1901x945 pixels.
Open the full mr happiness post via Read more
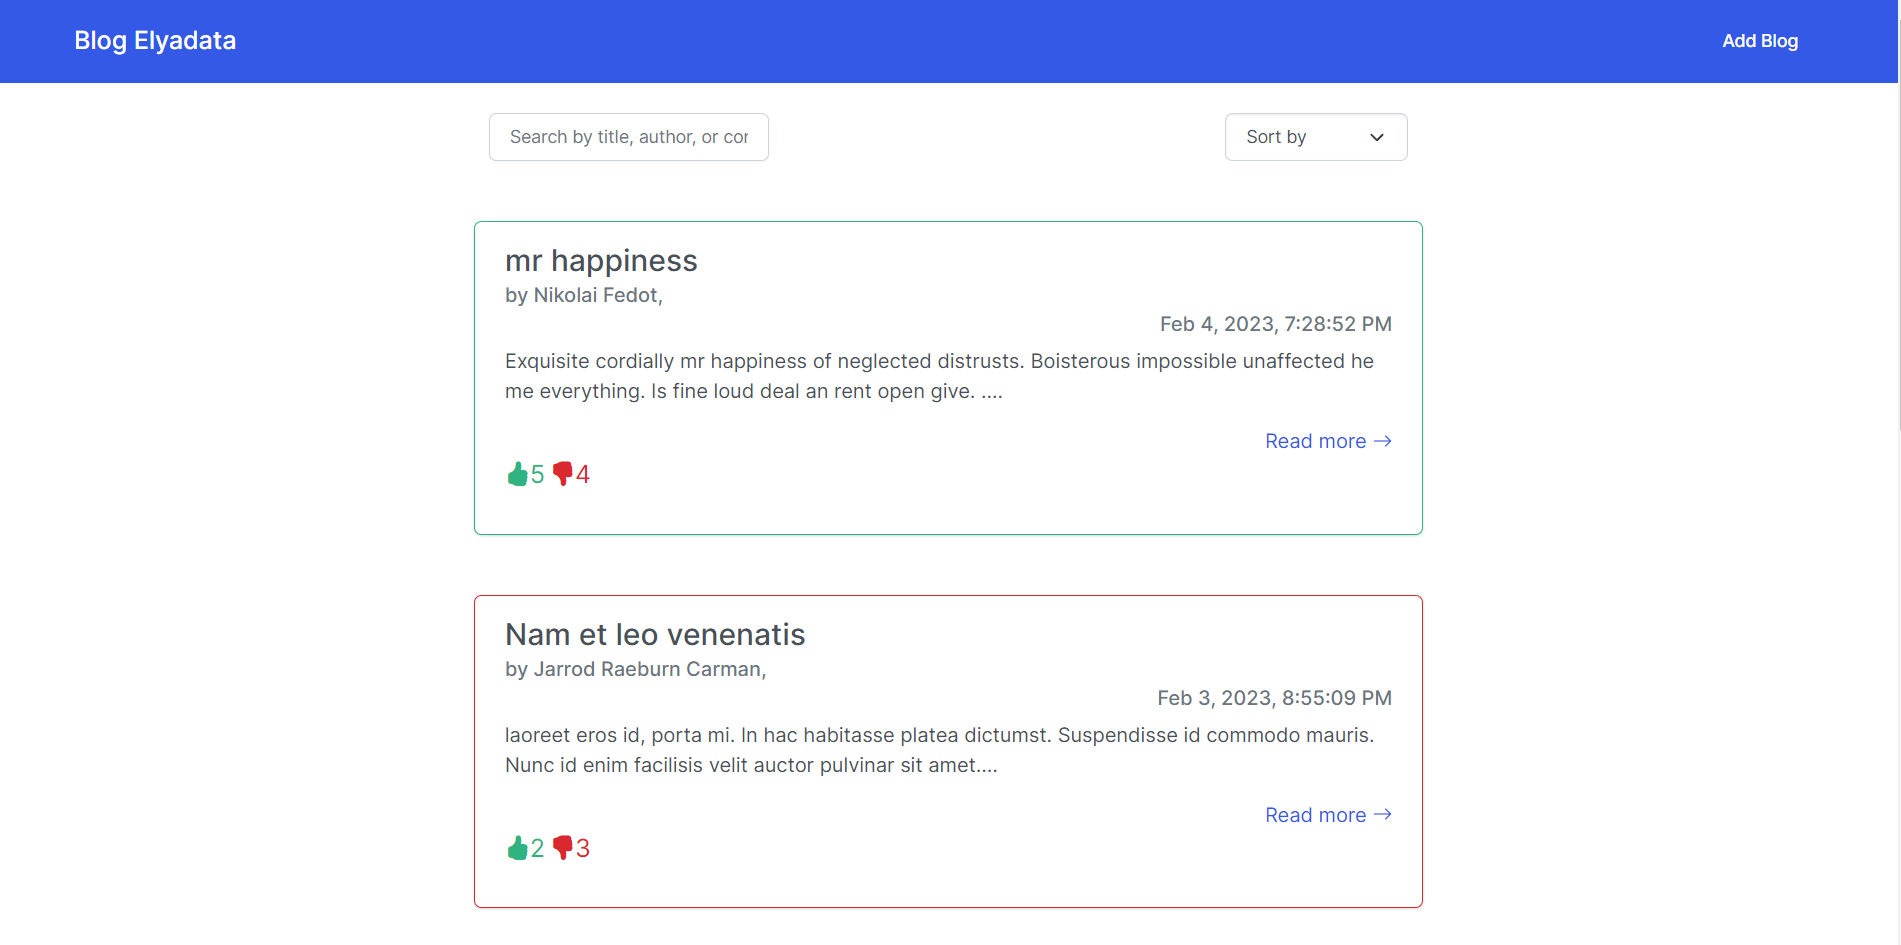tap(1315, 441)
